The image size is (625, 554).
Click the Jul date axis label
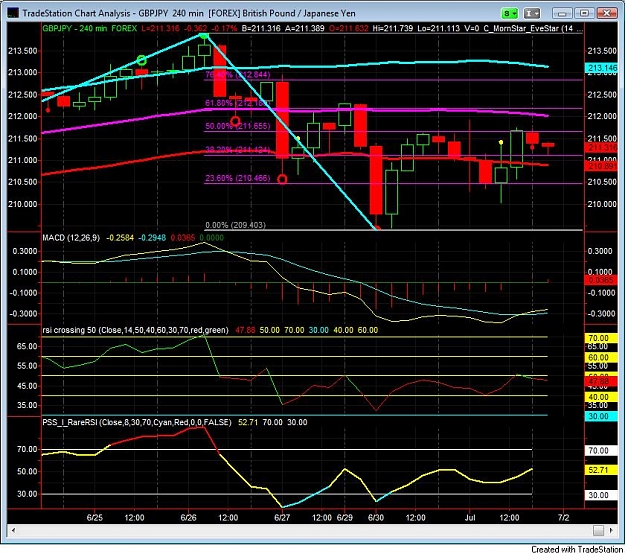pyautogui.click(x=470, y=518)
